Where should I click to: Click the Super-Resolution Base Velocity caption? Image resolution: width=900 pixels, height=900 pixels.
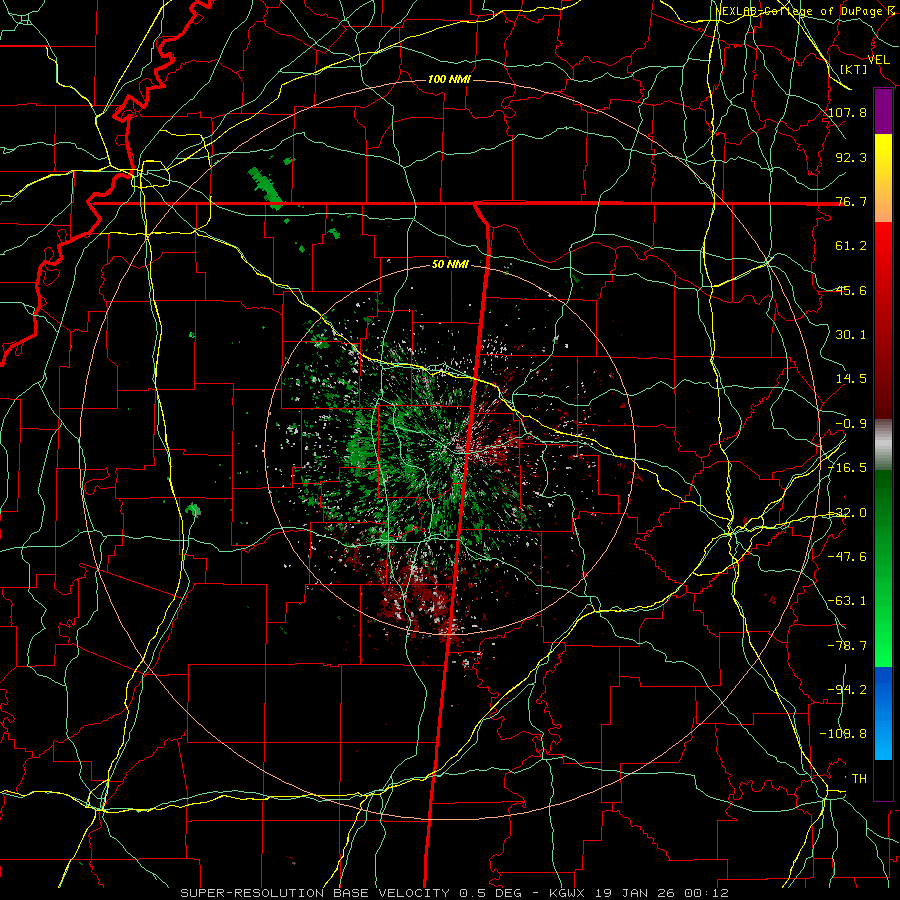click(x=455, y=893)
